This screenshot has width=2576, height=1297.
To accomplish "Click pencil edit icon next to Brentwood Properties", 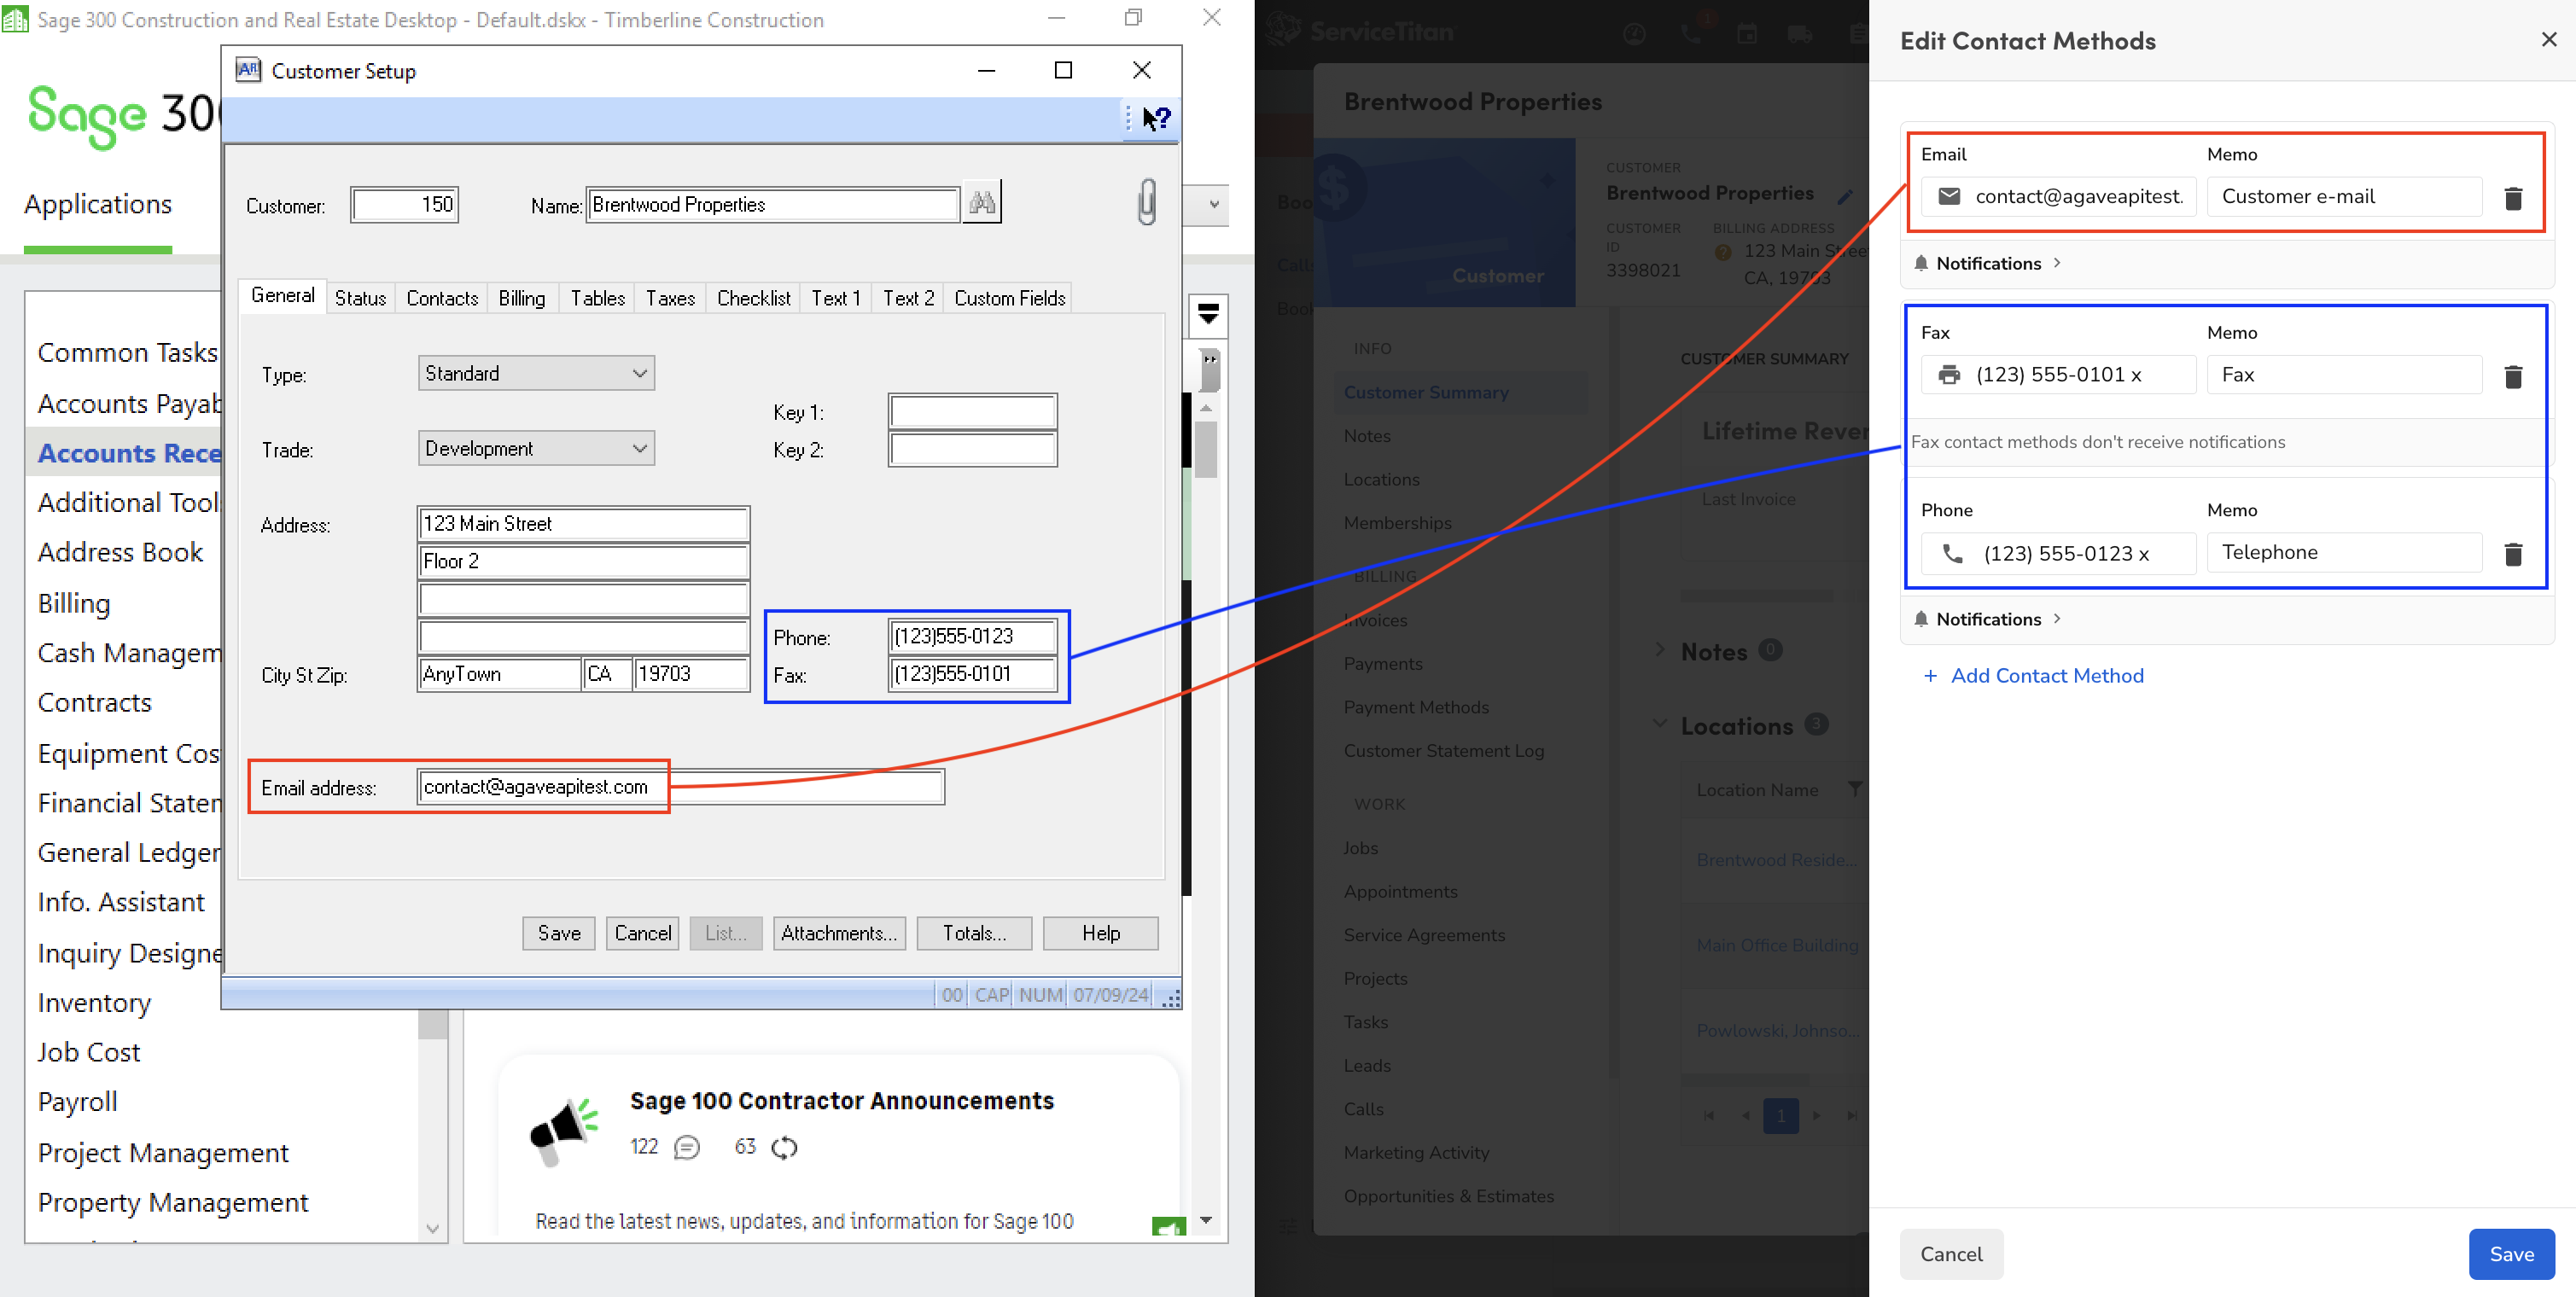I will coord(1845,196).
